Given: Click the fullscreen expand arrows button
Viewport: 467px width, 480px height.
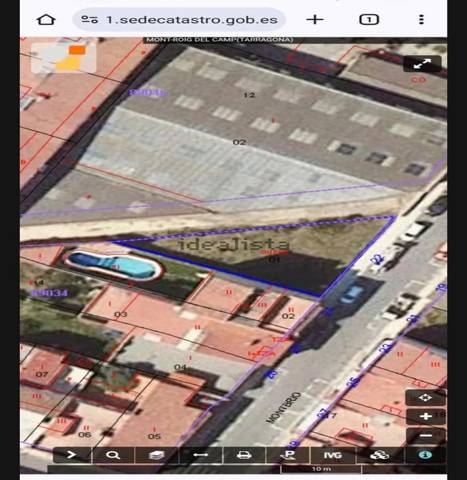Looking at the screenshot, I should click(422, 63).
